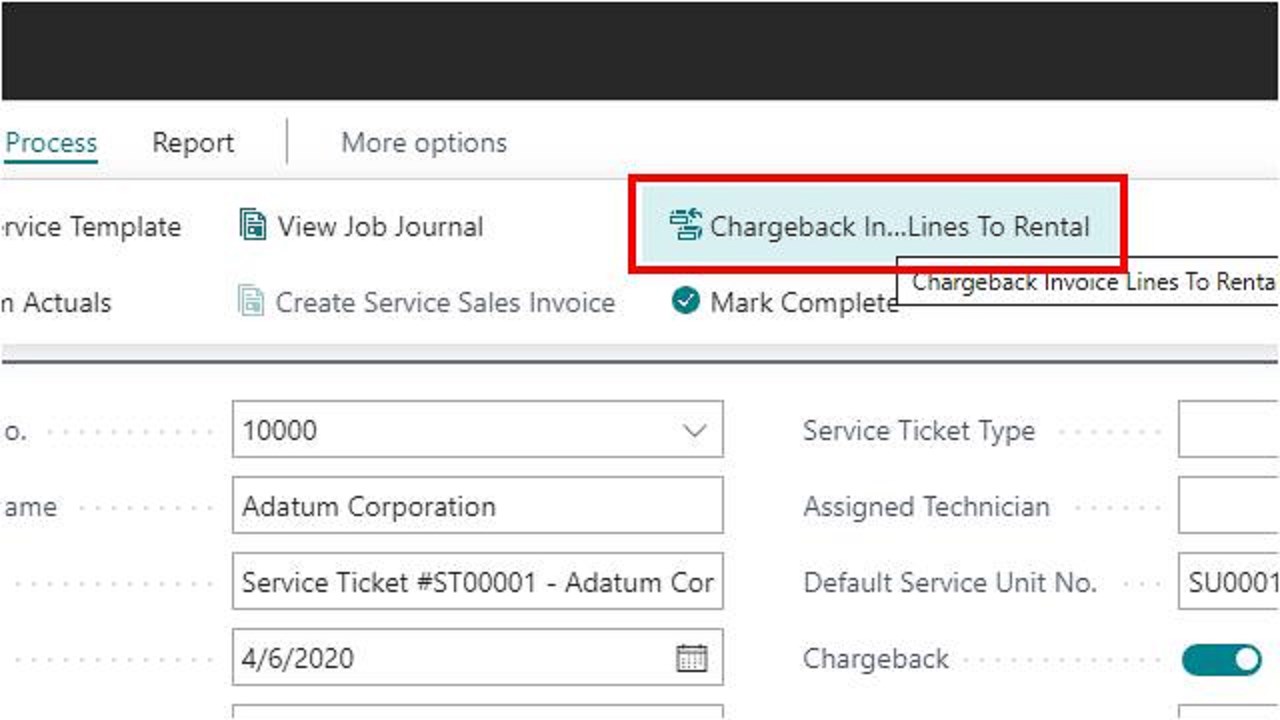The image size is (1280, 720).
Task: Turn off the Chargeback toggle switch
Action: coord(1221,660)
